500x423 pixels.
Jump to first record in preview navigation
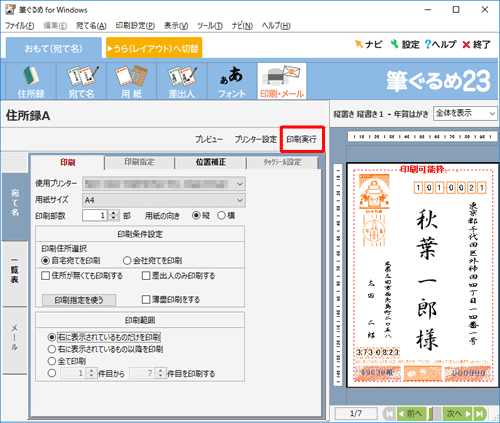pyautogui.click(x=389, y=414)
